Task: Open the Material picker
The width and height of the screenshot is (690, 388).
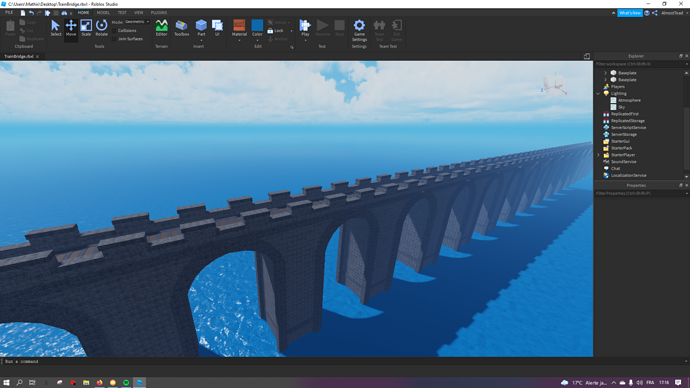Action: [x=239, y=27]
